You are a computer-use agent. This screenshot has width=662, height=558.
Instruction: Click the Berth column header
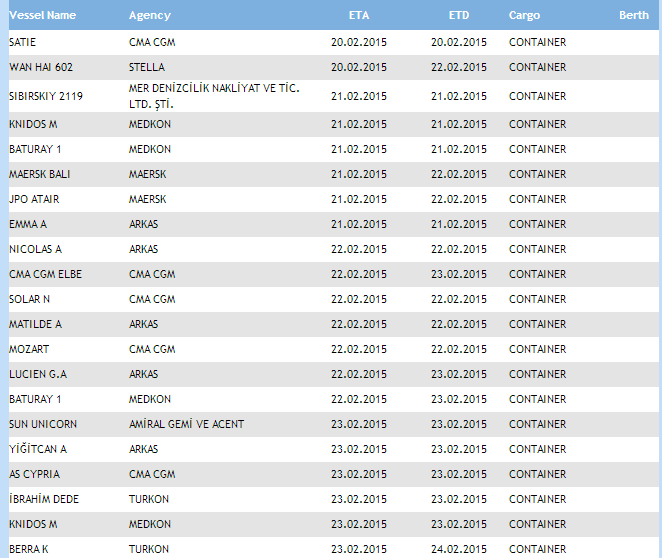point(633,16)
